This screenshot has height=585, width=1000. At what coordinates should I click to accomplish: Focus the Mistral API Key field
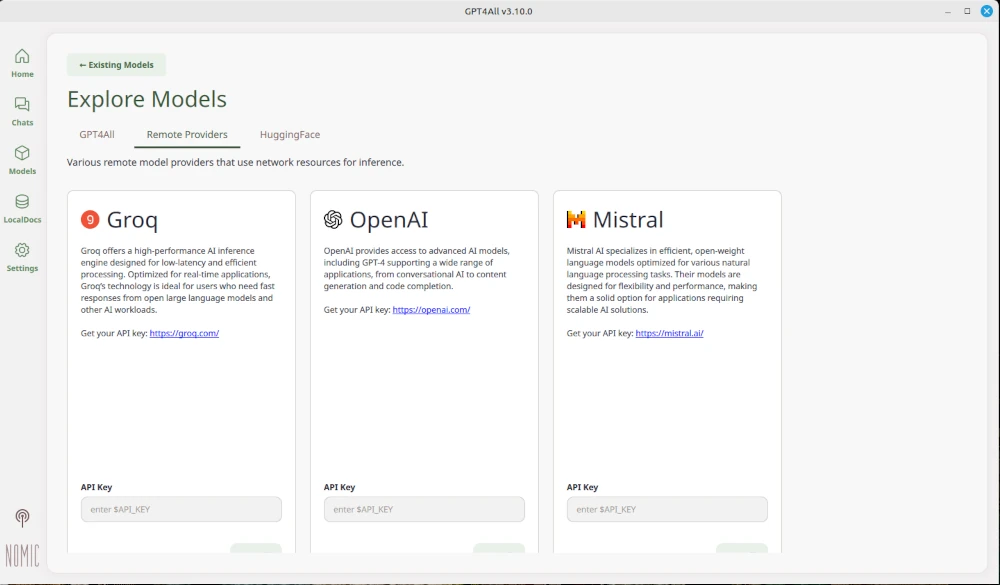tap(667, 509)
